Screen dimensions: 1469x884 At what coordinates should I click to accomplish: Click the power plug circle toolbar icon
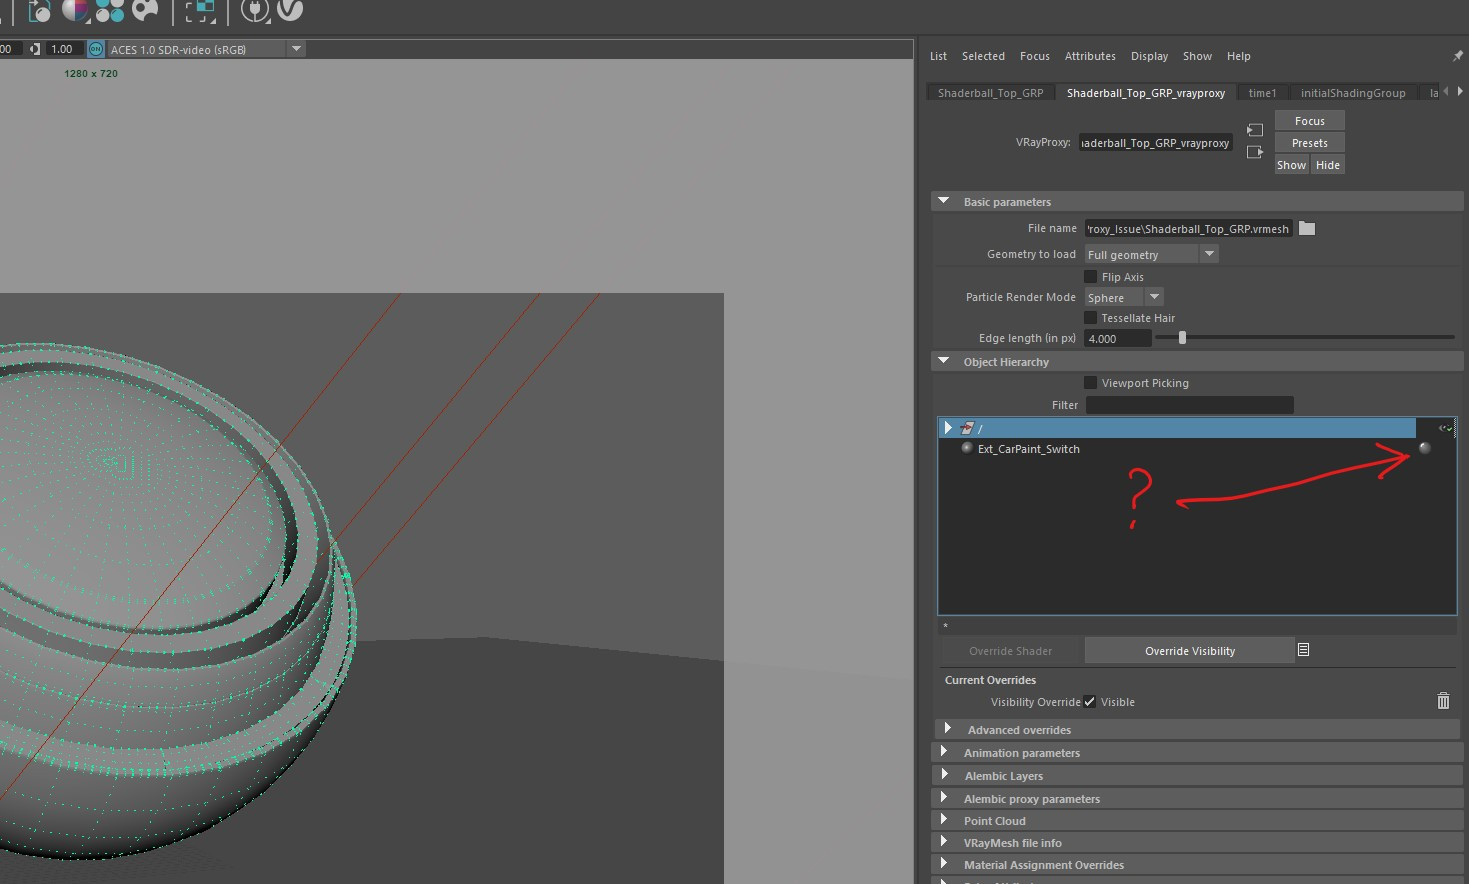click(x=255, y=10)
